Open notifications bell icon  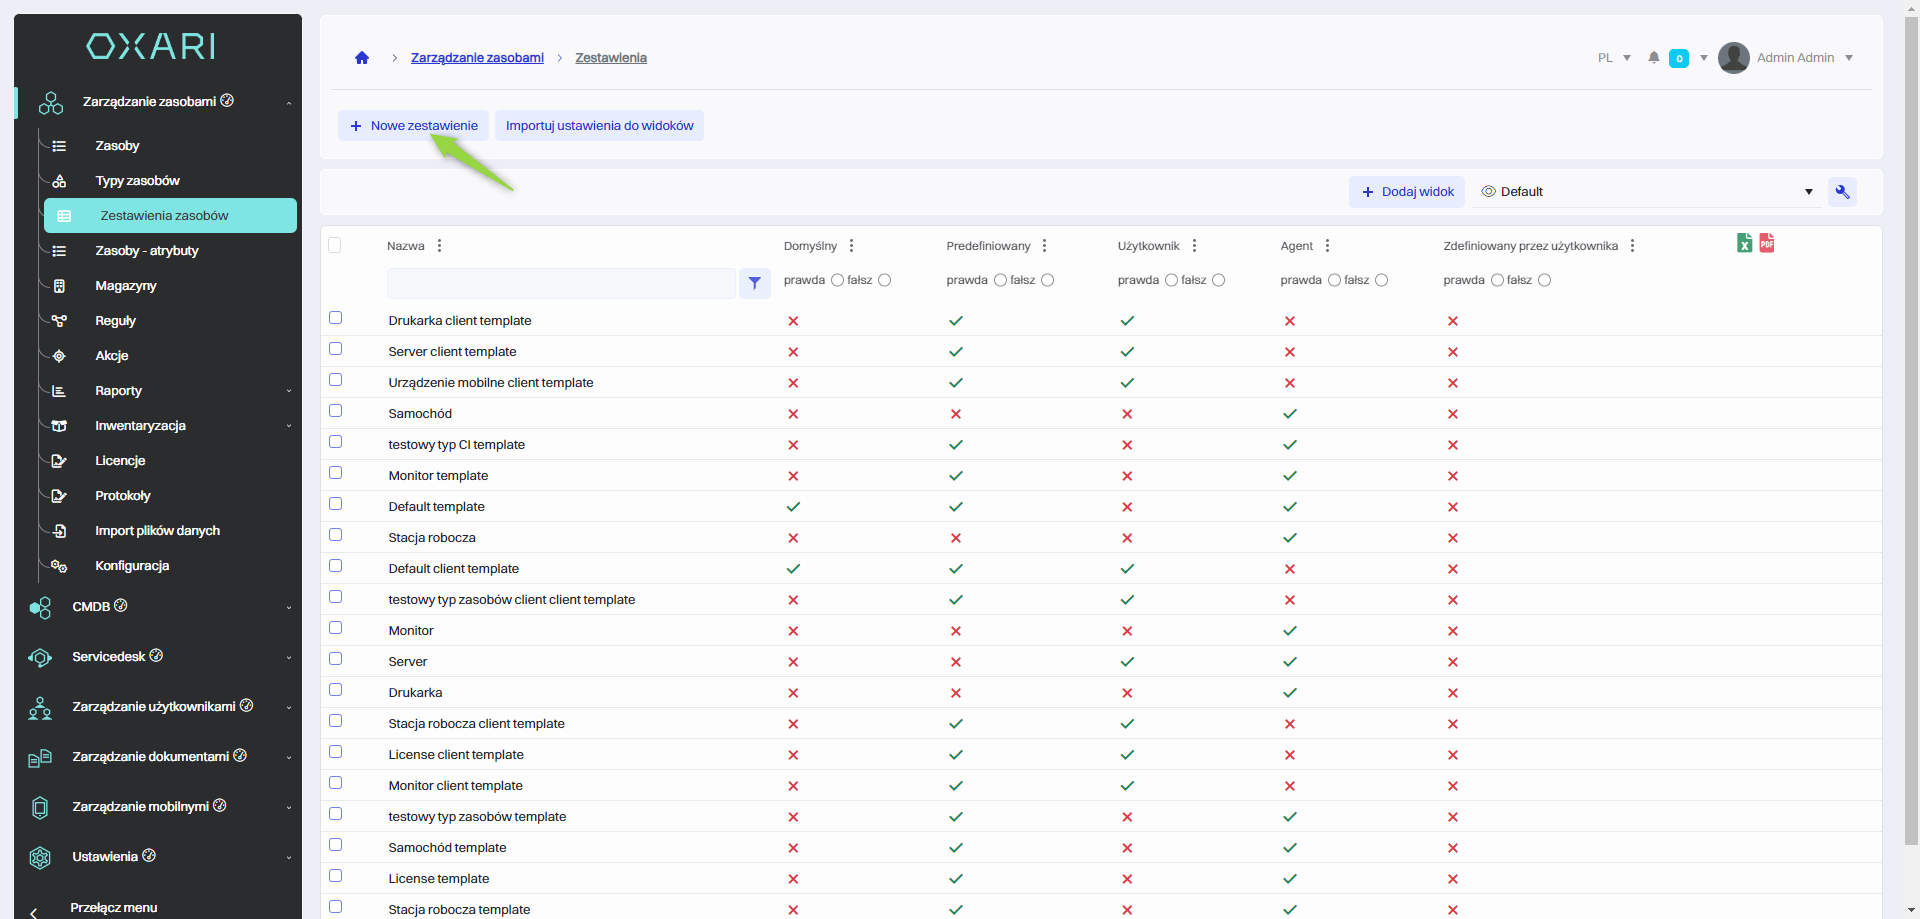pos(1654,58)
